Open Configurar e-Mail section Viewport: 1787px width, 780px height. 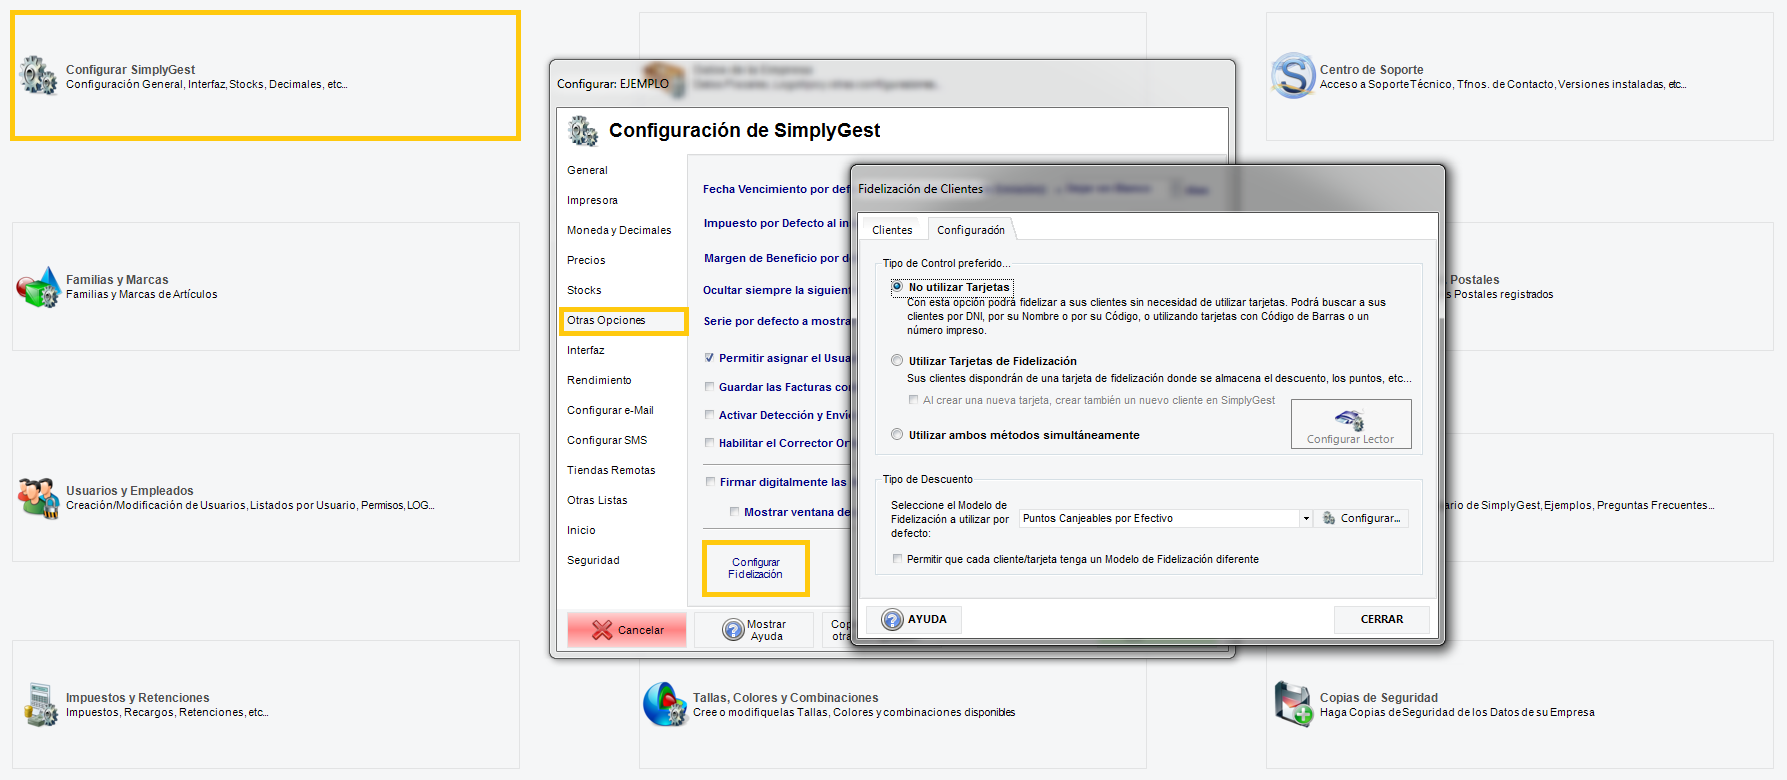point(610,410)
